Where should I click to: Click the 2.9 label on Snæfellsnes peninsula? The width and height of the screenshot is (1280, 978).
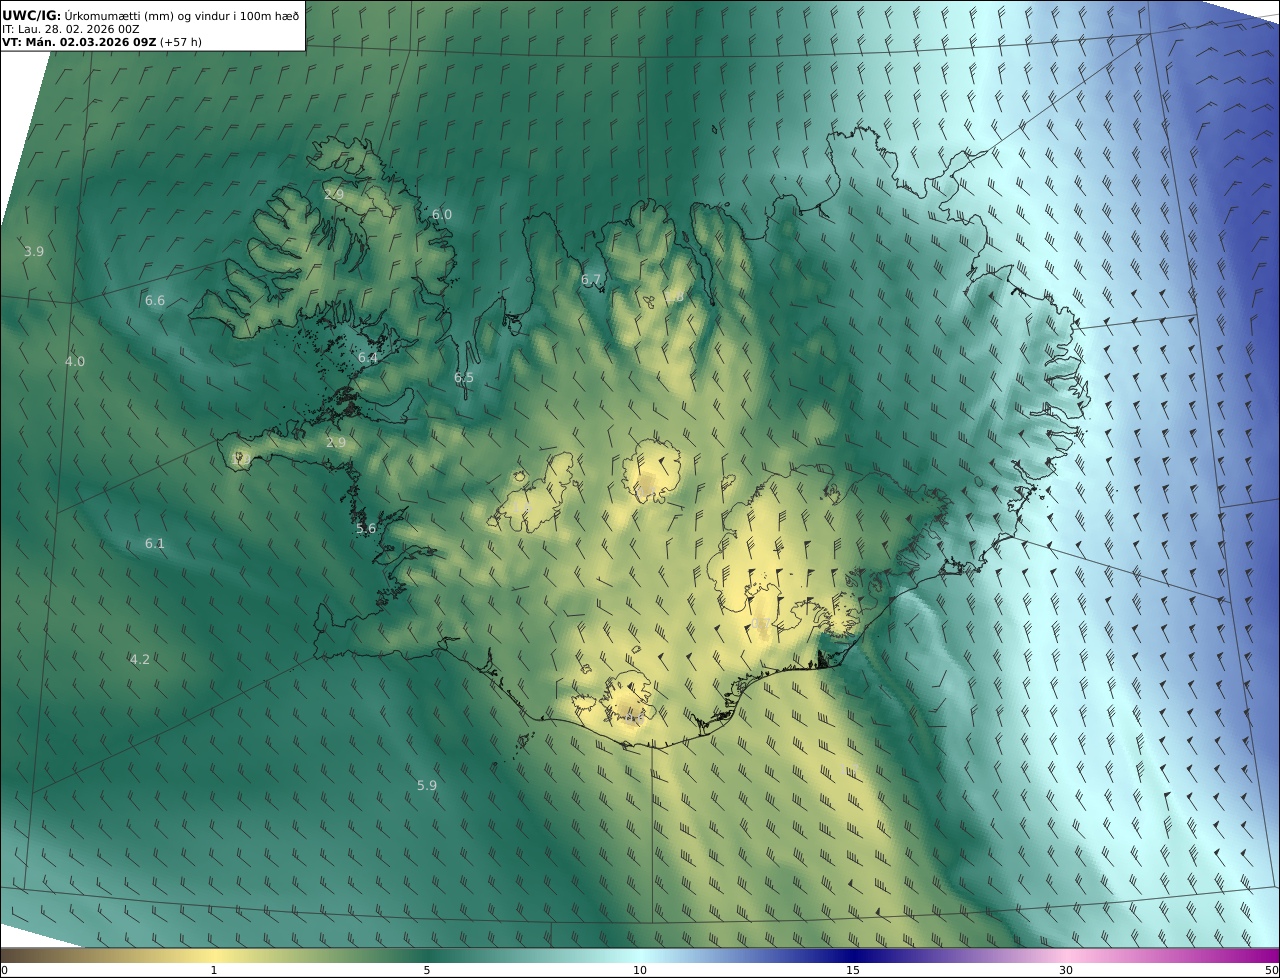pos(336,443)
